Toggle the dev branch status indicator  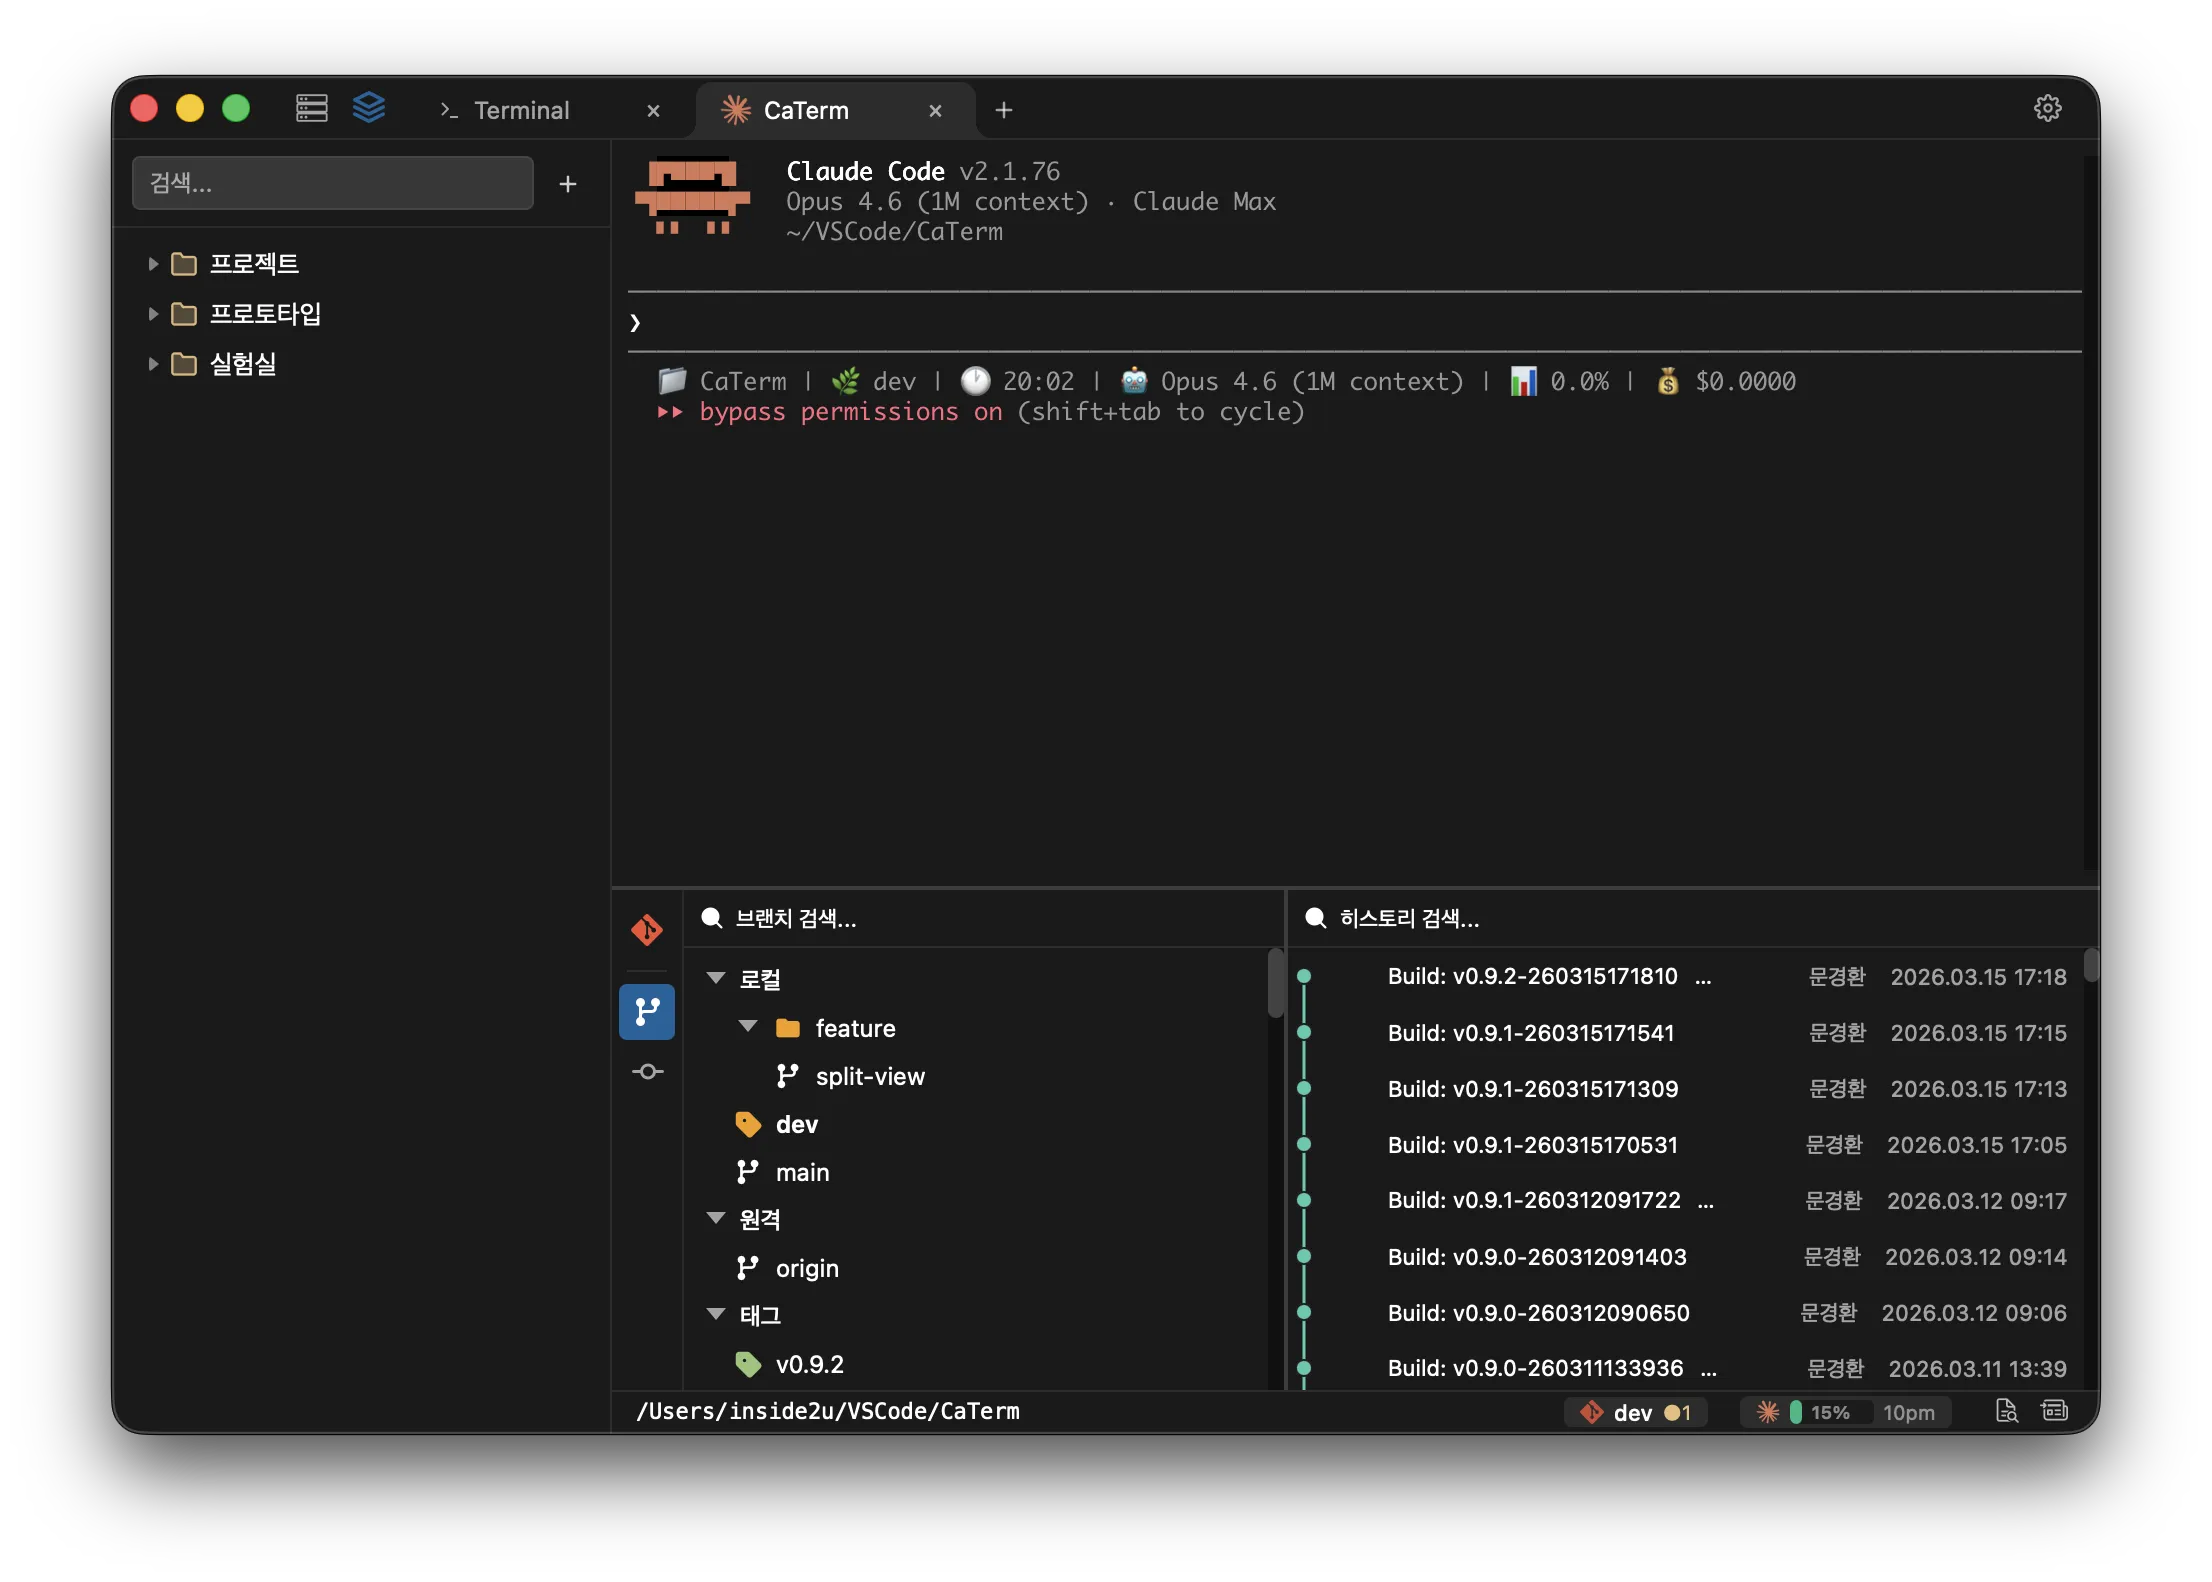(1635, 1412)
